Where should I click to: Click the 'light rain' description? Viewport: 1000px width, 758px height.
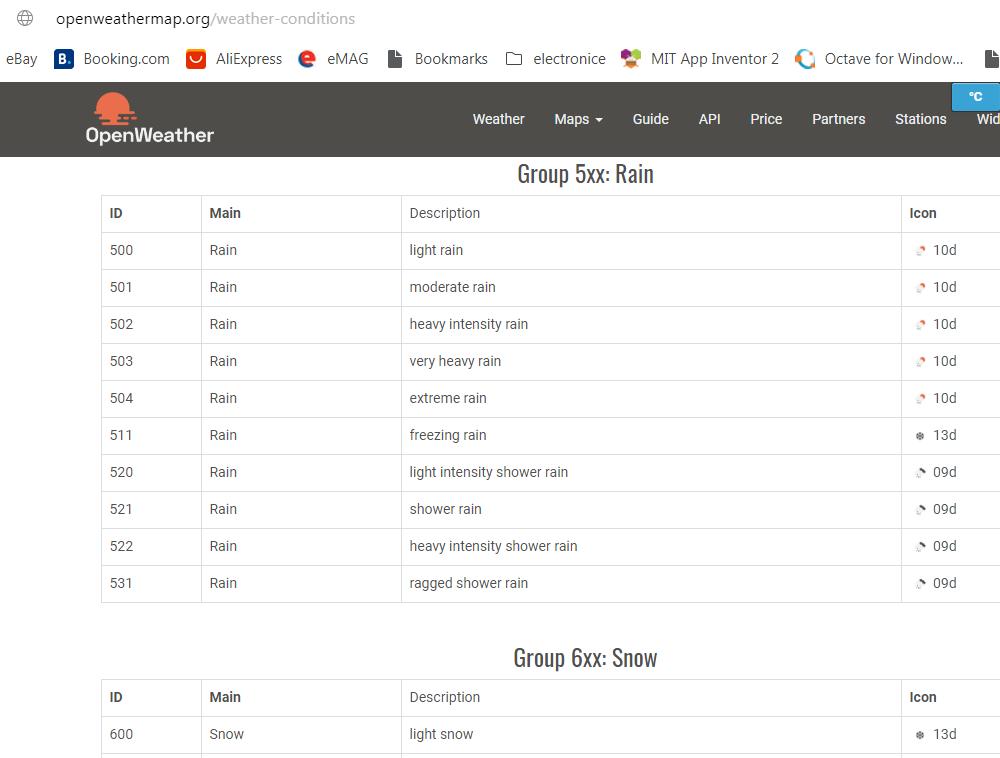436,251
